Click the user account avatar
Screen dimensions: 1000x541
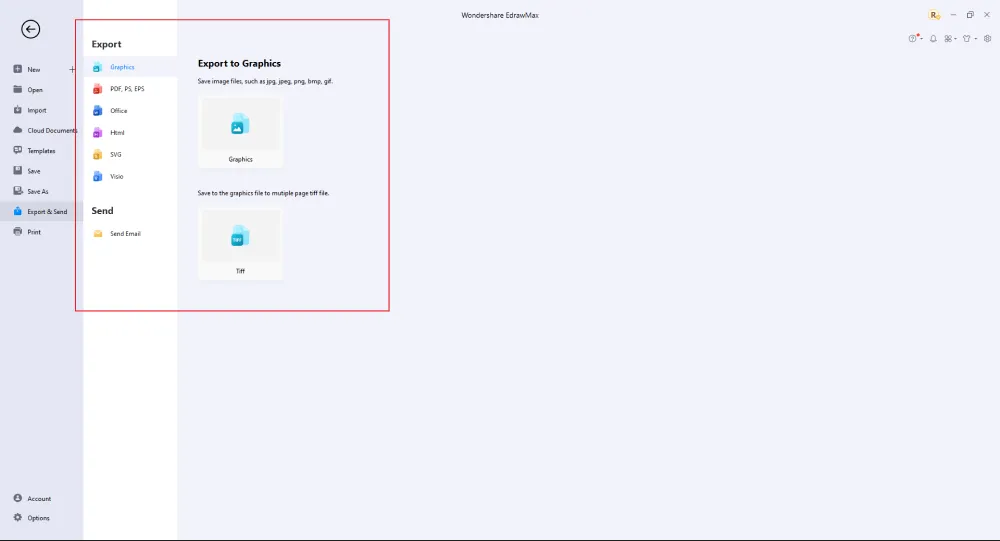934,15
